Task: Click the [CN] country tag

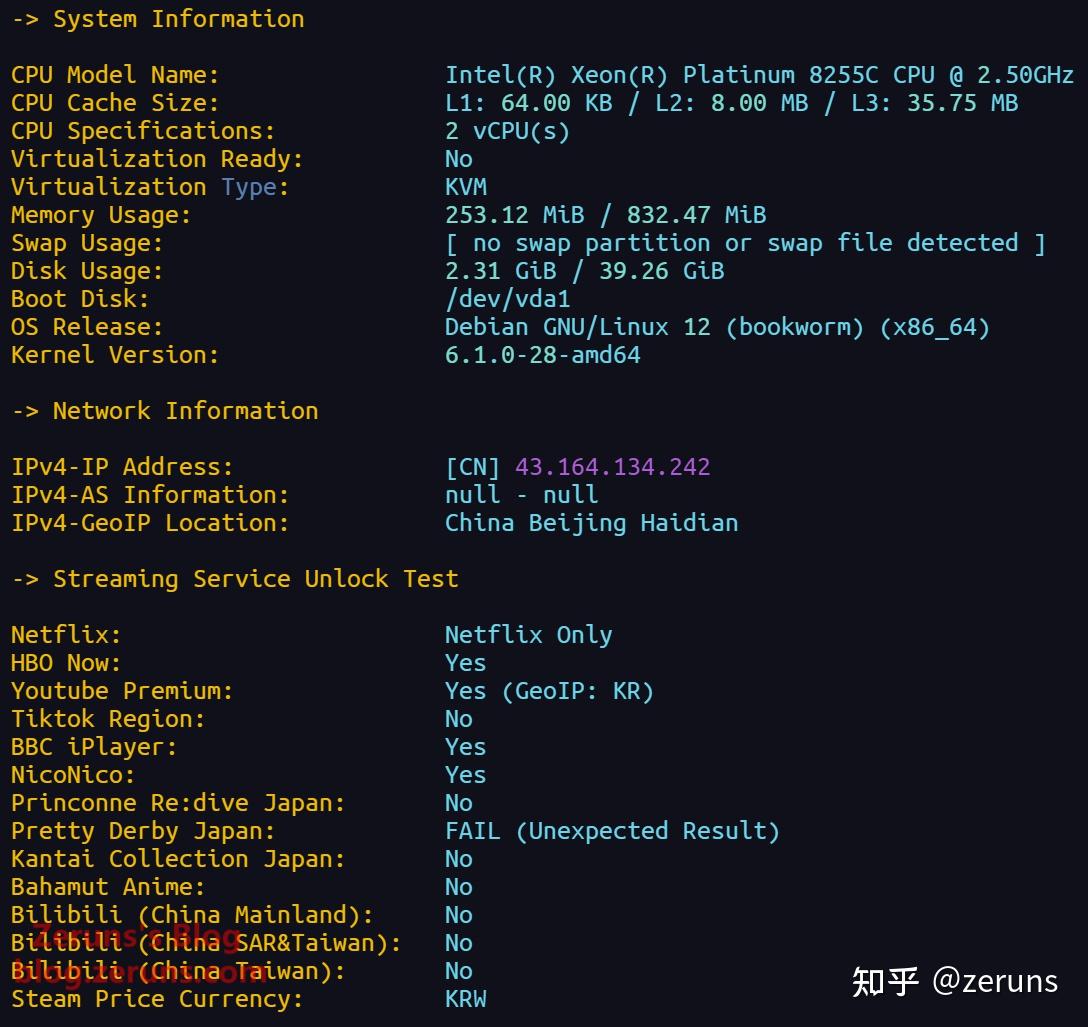Action: click(x=473, y=467)
